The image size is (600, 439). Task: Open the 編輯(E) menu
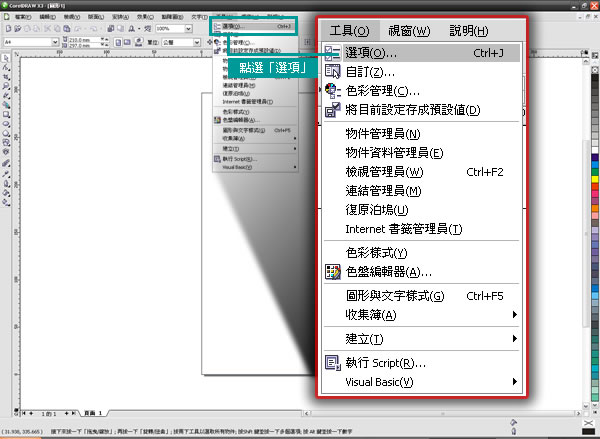tap(47, 17)
